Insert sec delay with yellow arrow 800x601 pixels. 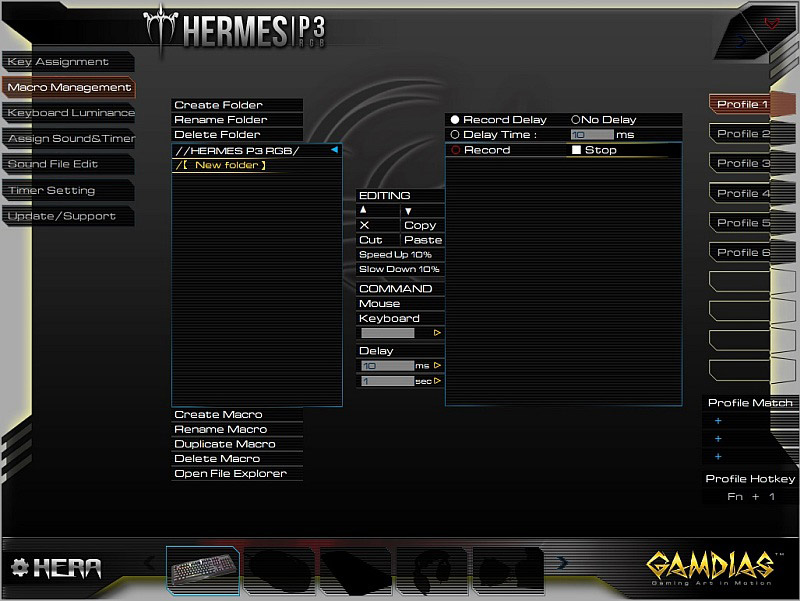[x=437, y=381]
